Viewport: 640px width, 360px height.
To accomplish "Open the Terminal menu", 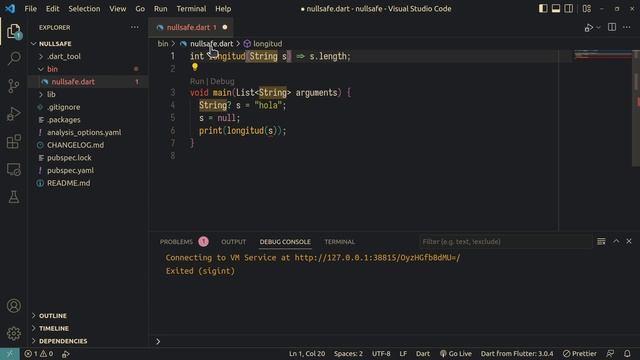I will click(191, 9).
